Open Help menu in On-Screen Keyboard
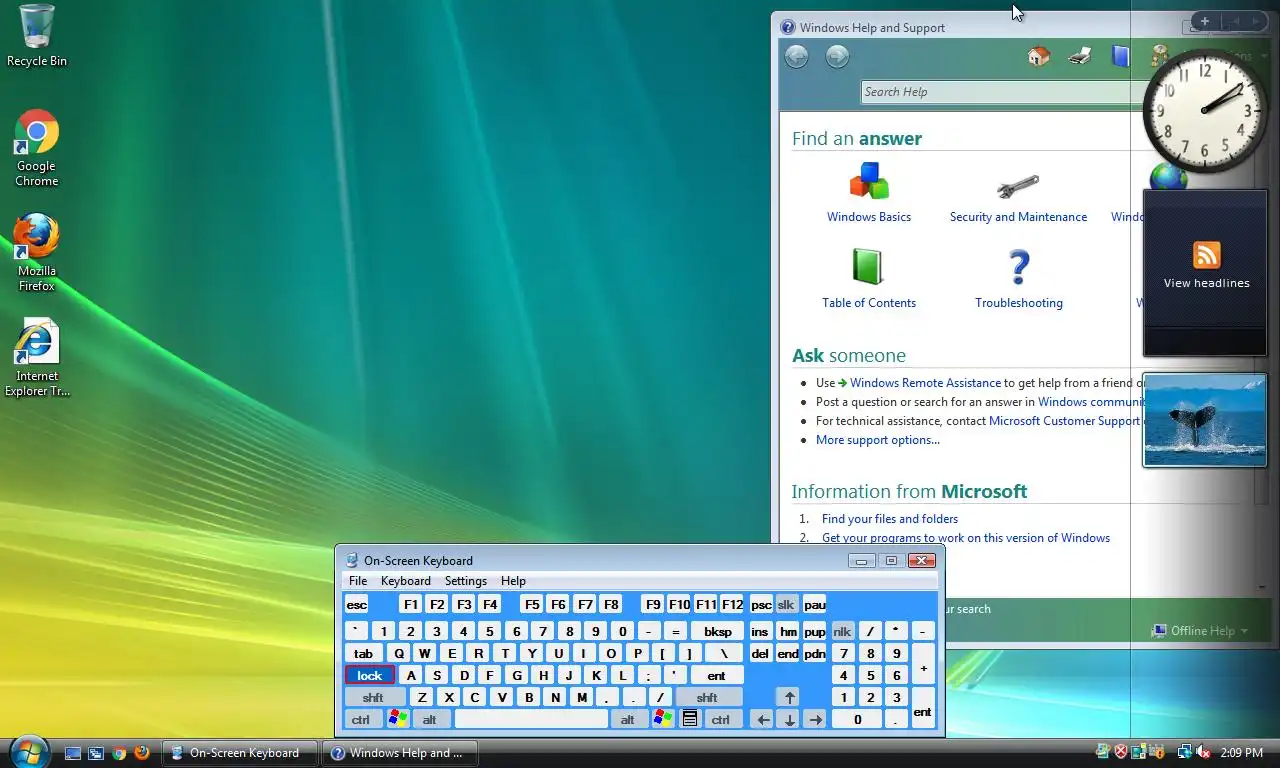The height and width of the screenshot is (768, 1280). click(513, 581)
